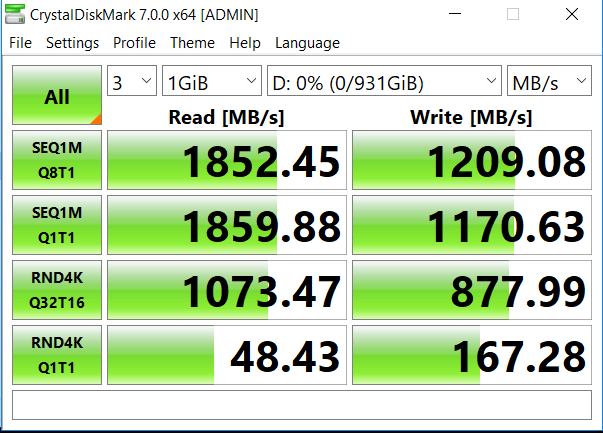
Task: Open the Language menu
Action: coord(307,43)
